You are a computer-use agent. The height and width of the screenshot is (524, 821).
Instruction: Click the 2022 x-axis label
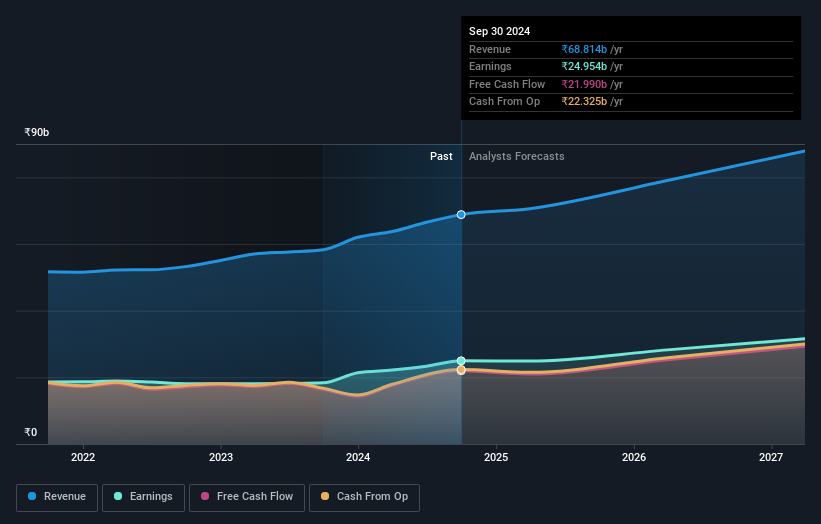pos(83,458)
